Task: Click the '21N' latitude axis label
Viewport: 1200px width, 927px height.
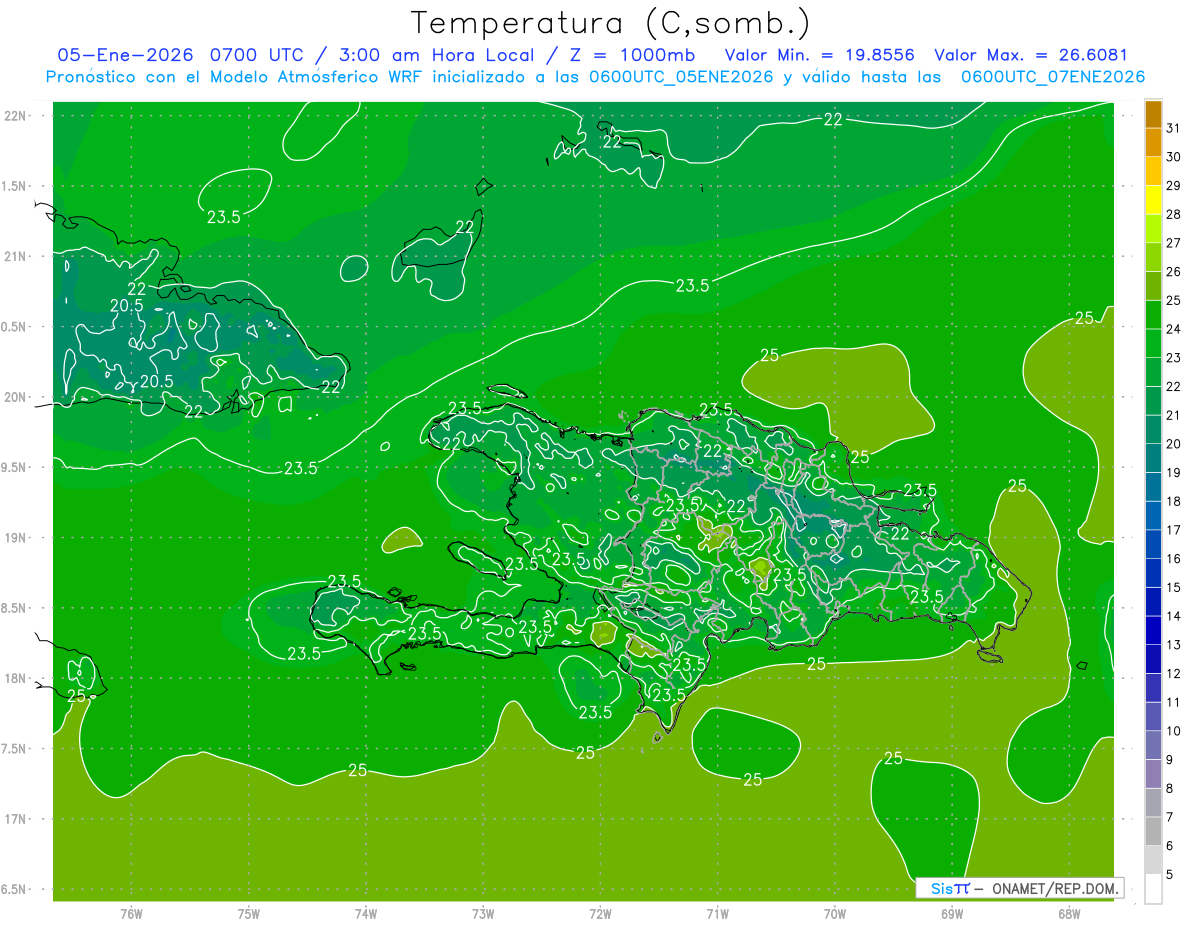Action: [17, 257]
